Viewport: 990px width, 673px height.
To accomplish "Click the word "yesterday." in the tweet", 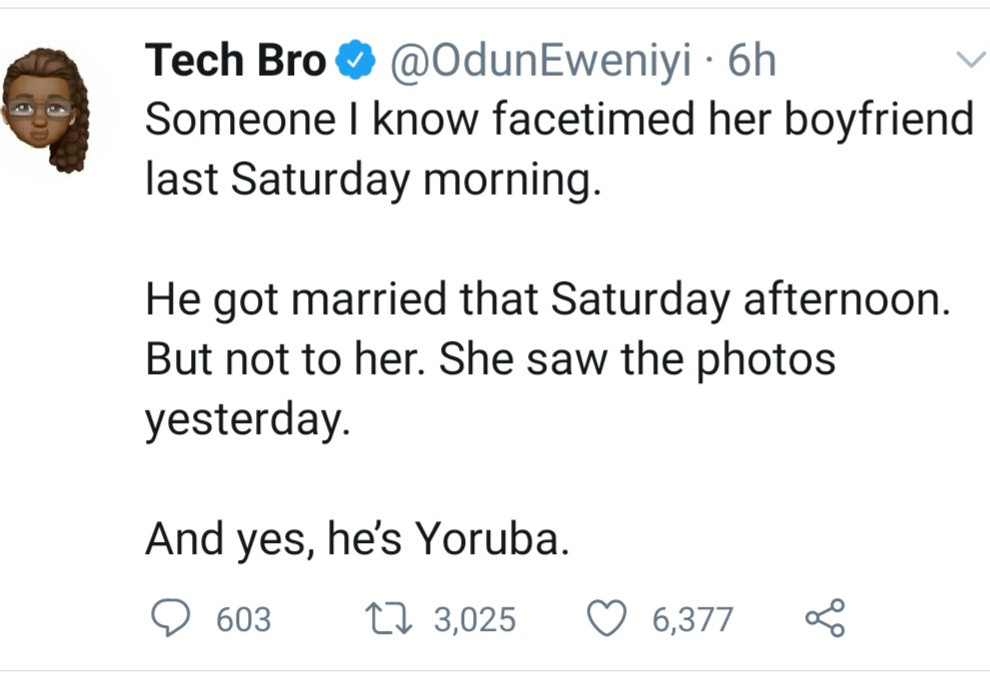I will (x=248, y=420).
